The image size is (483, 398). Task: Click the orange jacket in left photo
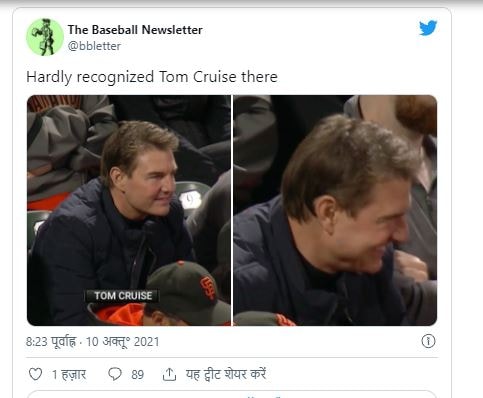pos(118,315)
